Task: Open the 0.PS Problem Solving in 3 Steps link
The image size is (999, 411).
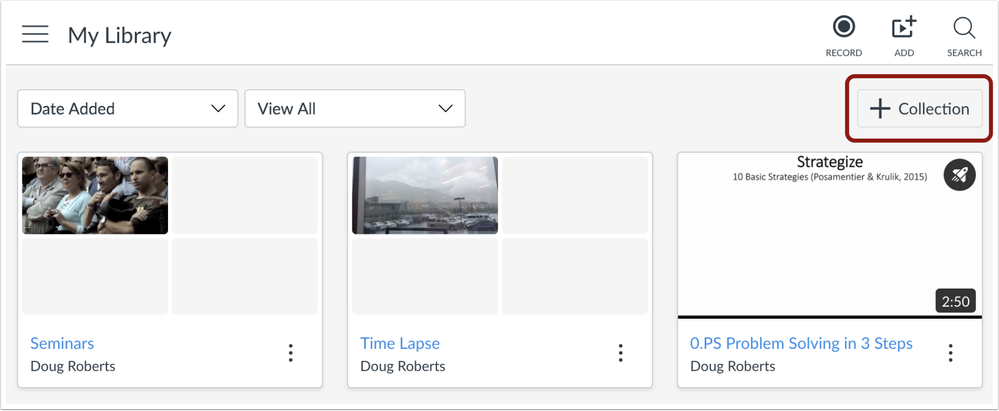Action: 801,343
